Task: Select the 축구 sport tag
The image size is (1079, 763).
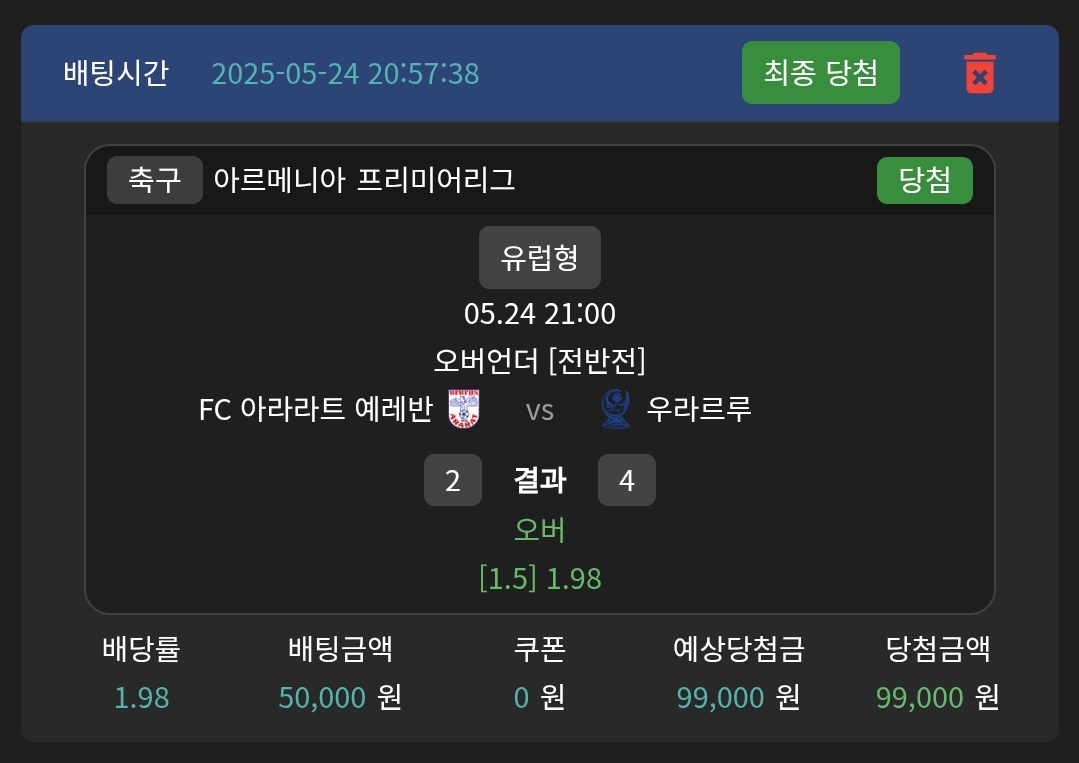Action: point(155,180)
